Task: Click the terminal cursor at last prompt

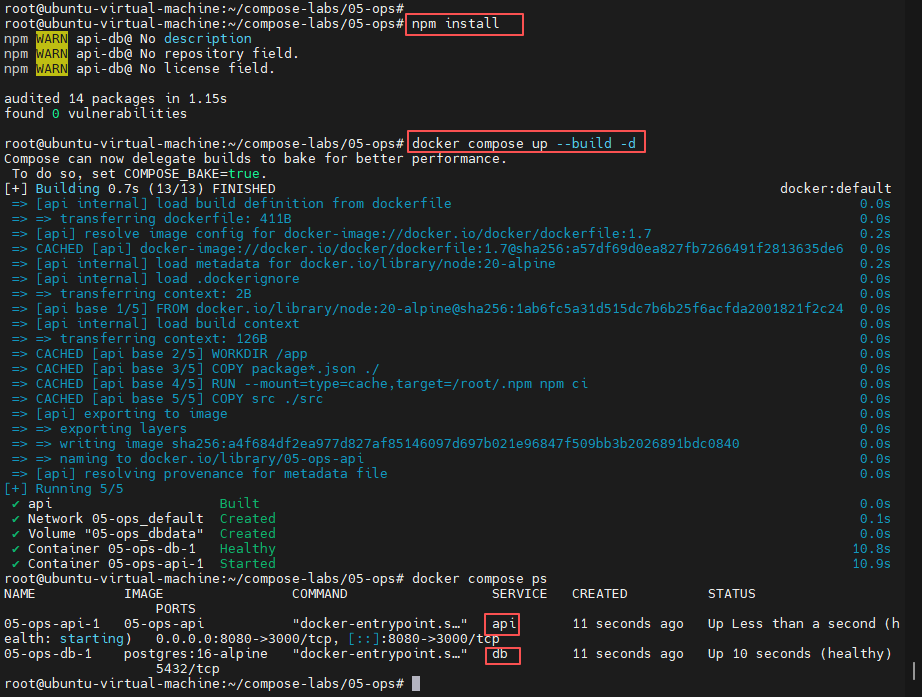Action: pos(416,683)
